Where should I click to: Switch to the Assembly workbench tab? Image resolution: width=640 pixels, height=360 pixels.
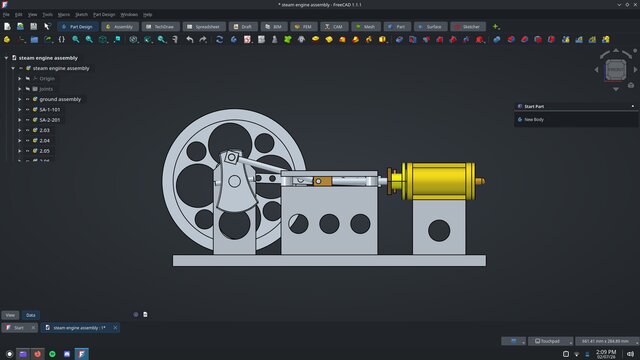click(120, 27)
